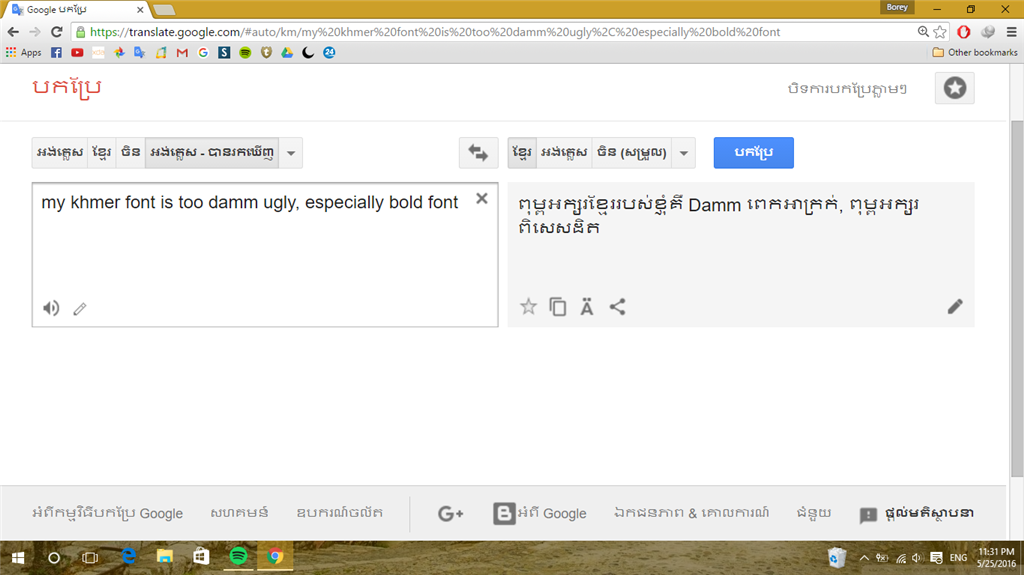Open About Google Translate footer link
This screenshot has width=1024, height=575.
(108, 513)
